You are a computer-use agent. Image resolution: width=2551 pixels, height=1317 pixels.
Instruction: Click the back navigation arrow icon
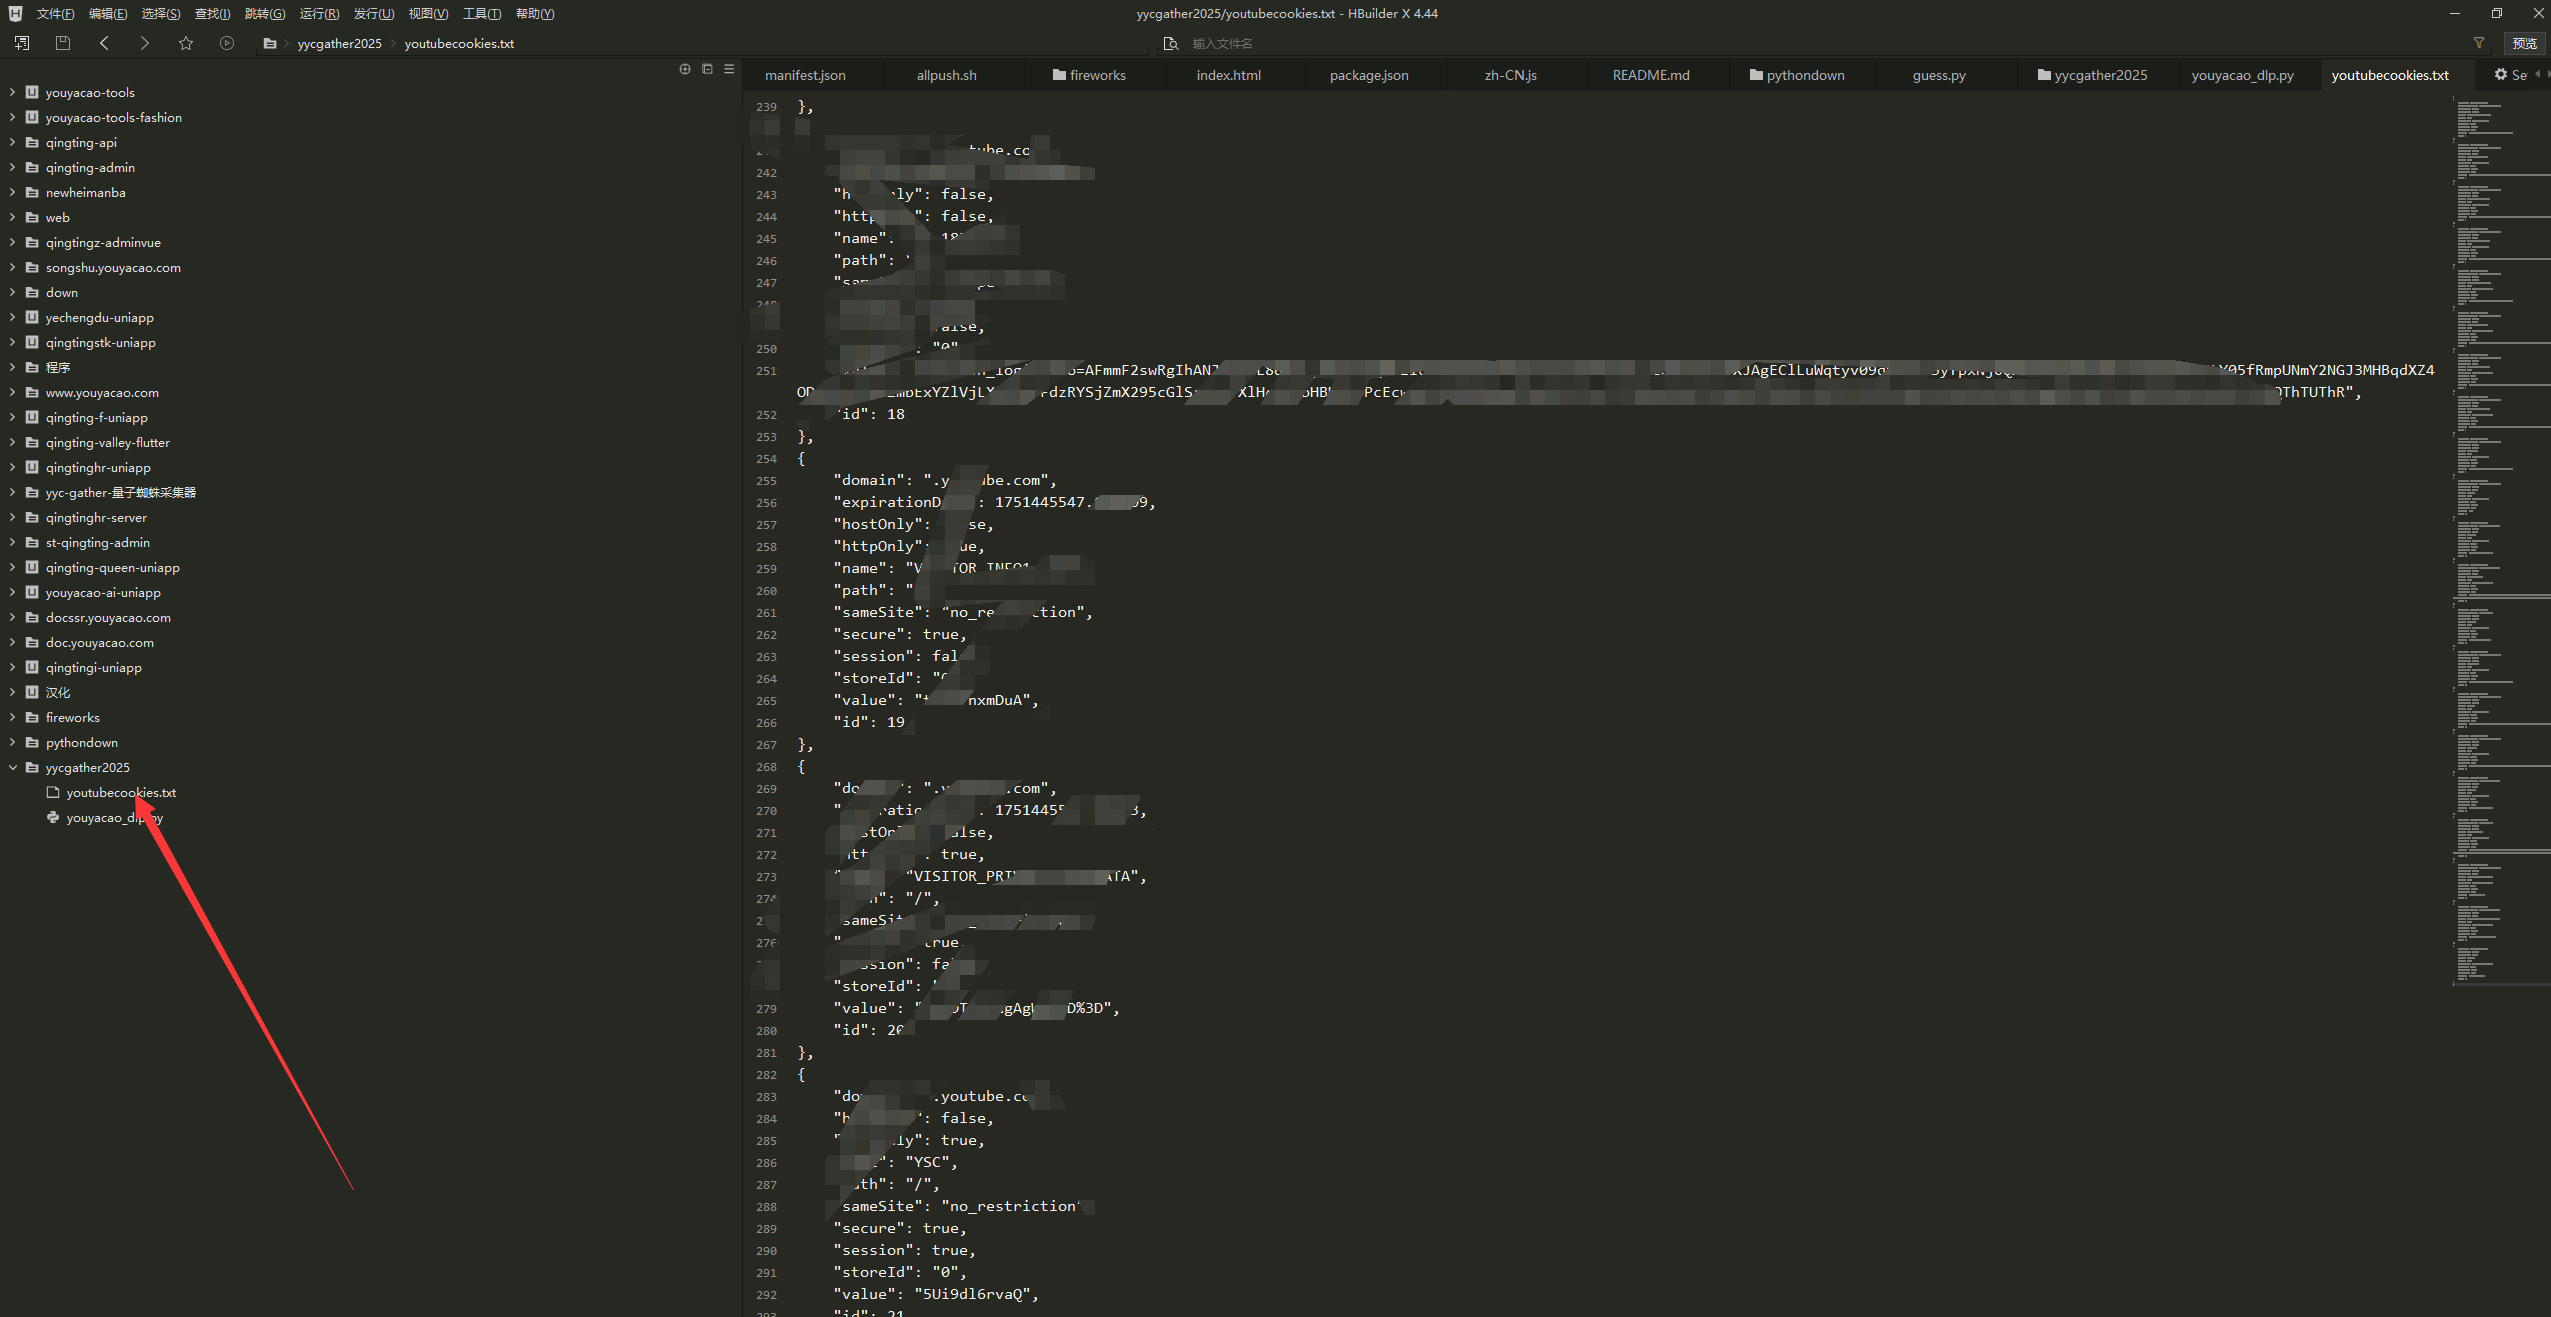tap(101, 44)
